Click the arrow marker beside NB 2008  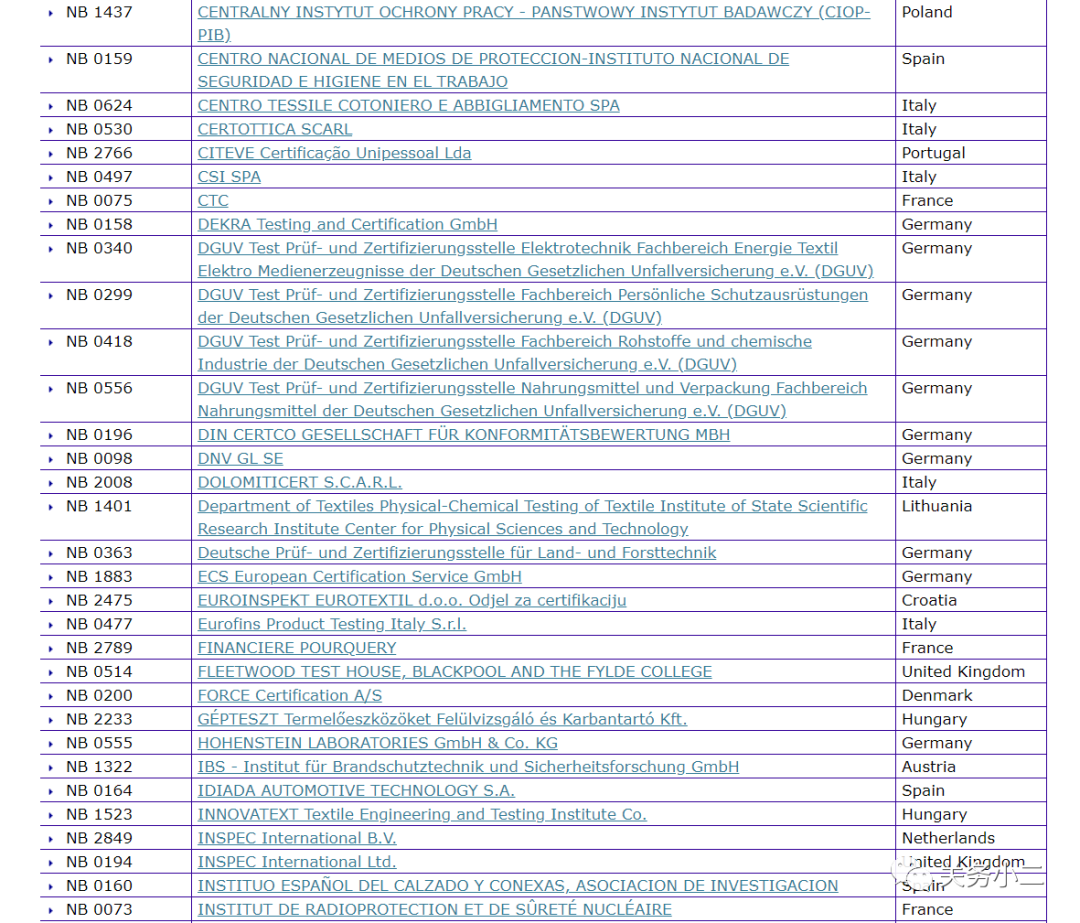[51, 483]
